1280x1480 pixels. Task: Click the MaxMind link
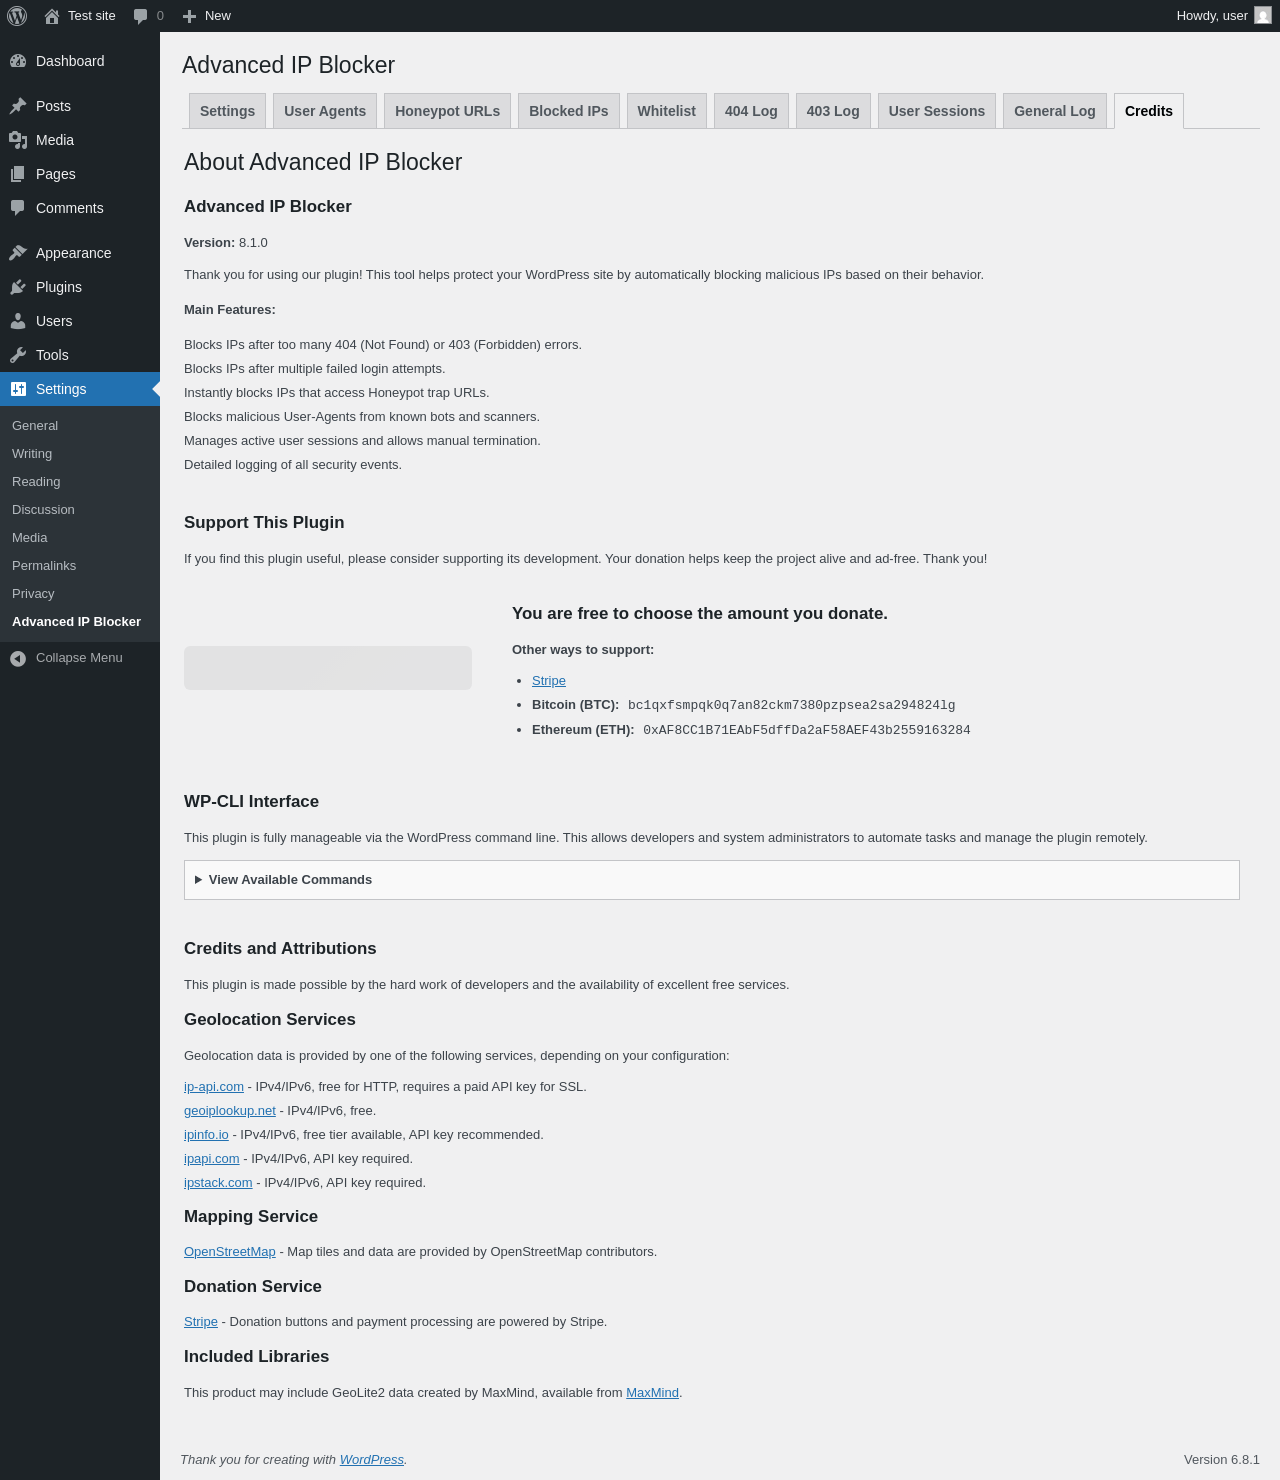[652, 1393]
